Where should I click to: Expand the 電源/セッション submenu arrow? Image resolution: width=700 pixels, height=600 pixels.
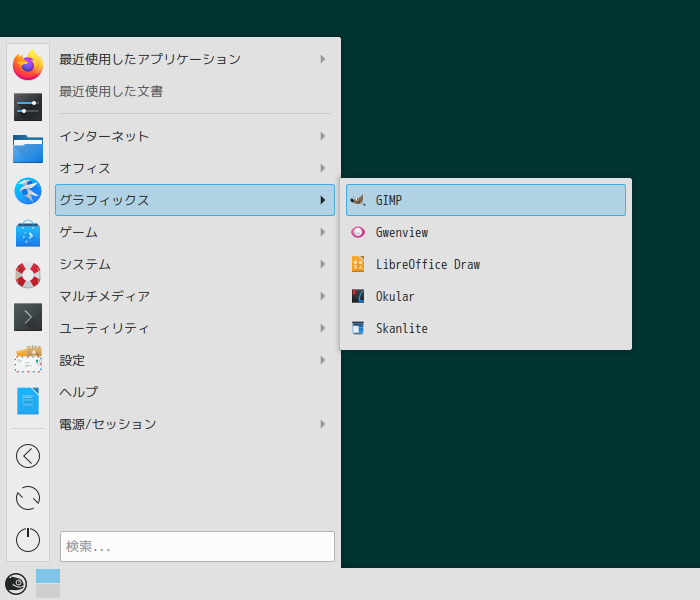tap(323, 424)
